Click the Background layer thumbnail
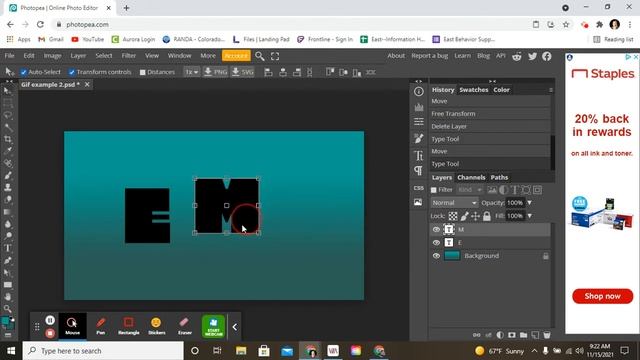 click(x=452, y=256)
